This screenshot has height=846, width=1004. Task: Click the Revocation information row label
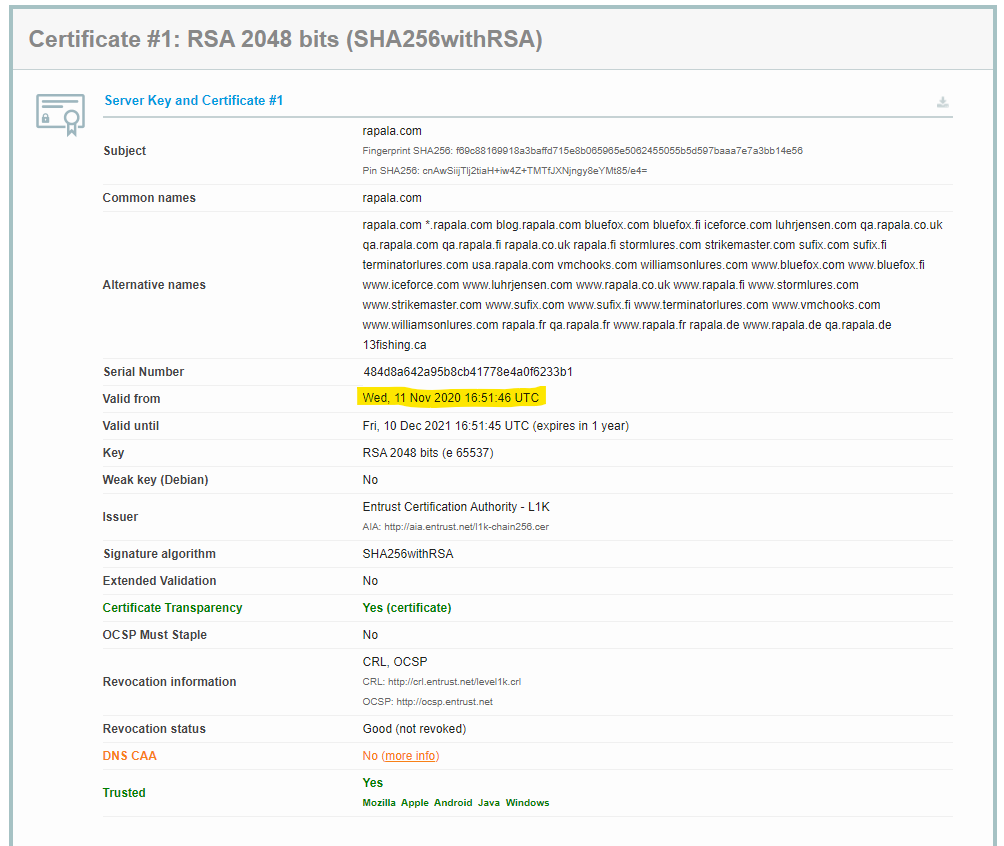(x=170, y=682)
